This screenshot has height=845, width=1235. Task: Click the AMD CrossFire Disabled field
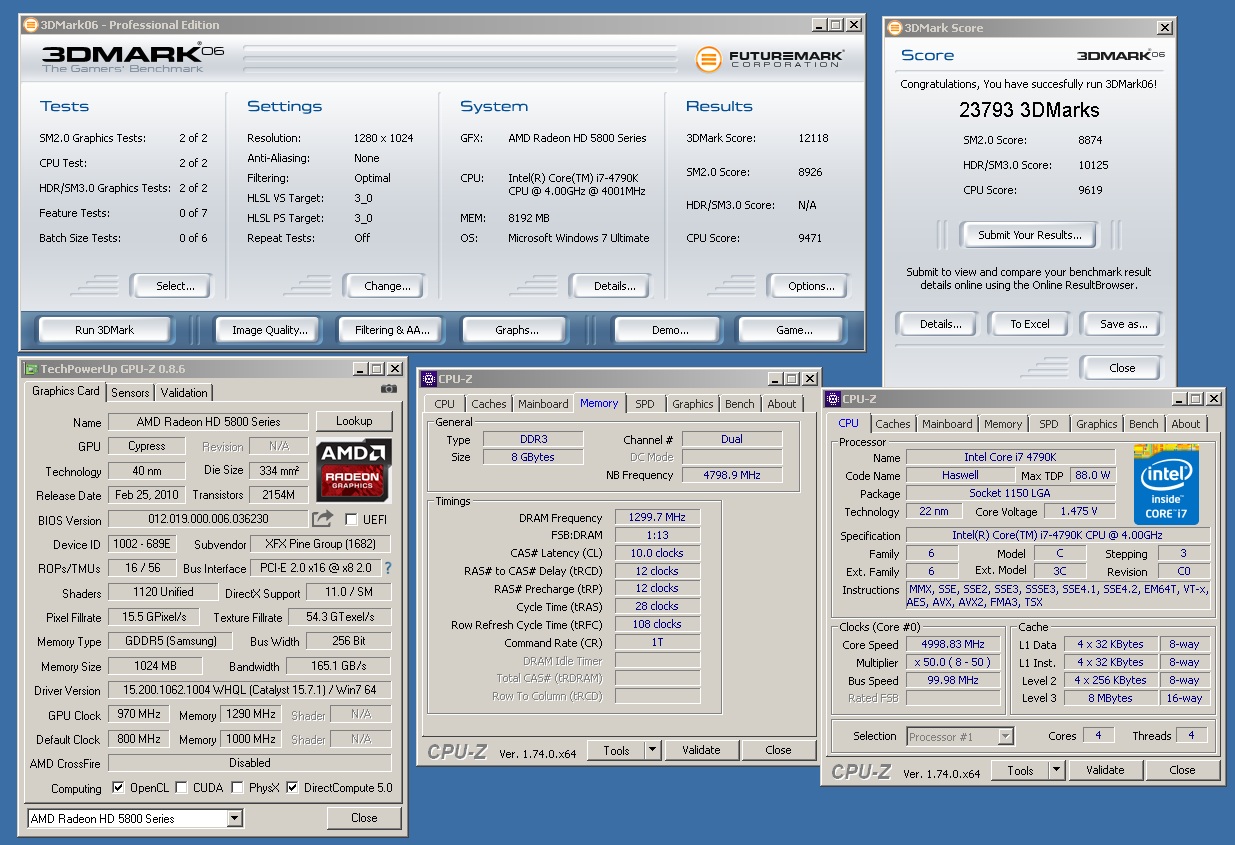(x=249, y=763)
